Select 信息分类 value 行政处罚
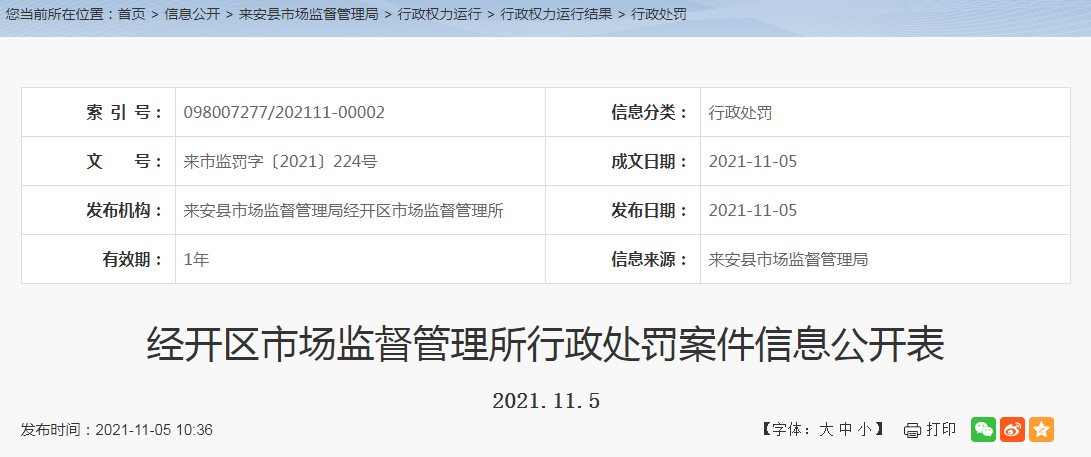This screenshot has width=1091, height=457. click(x=740, y=113)
